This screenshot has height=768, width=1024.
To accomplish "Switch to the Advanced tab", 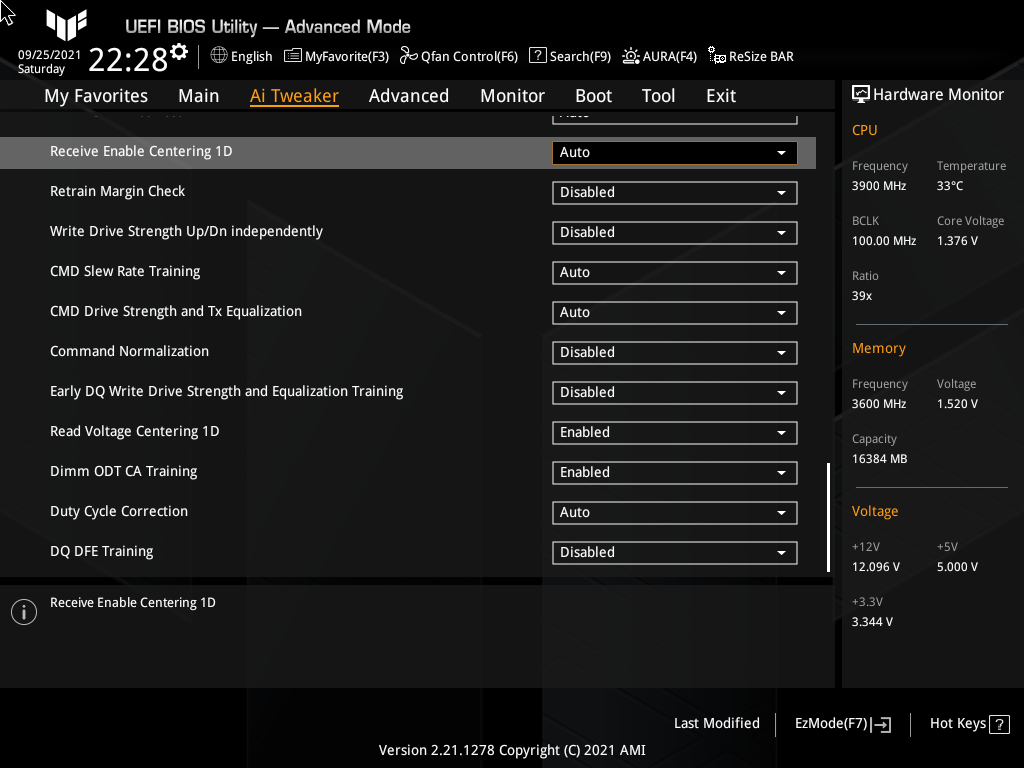I will [408, 96].
